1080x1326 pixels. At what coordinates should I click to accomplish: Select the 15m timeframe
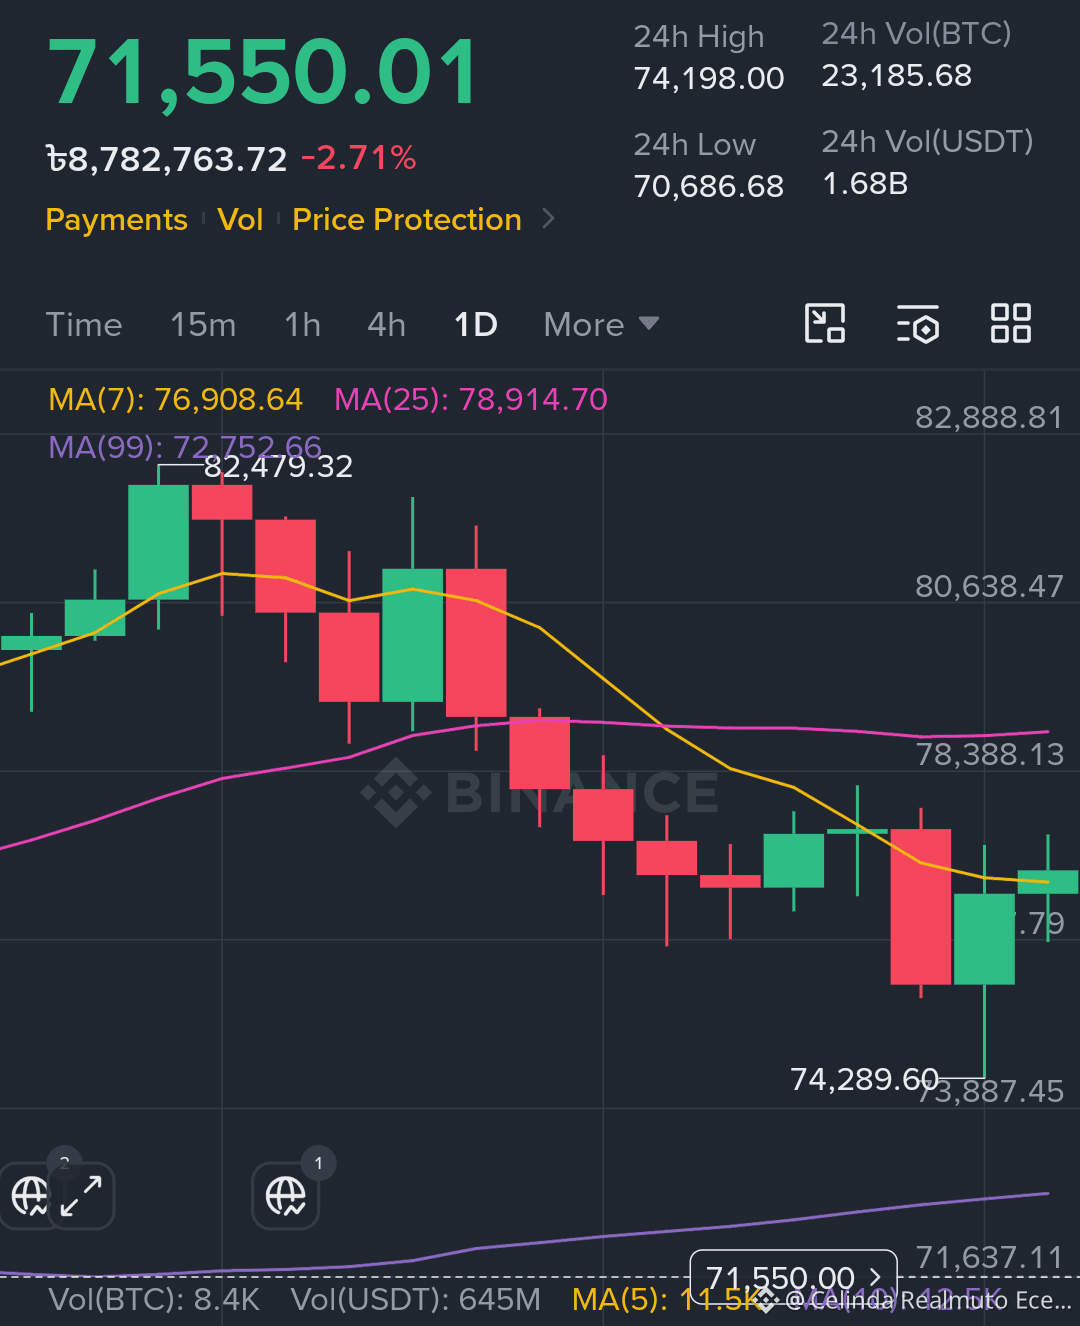pyautogui.click(x=203, y=324)
